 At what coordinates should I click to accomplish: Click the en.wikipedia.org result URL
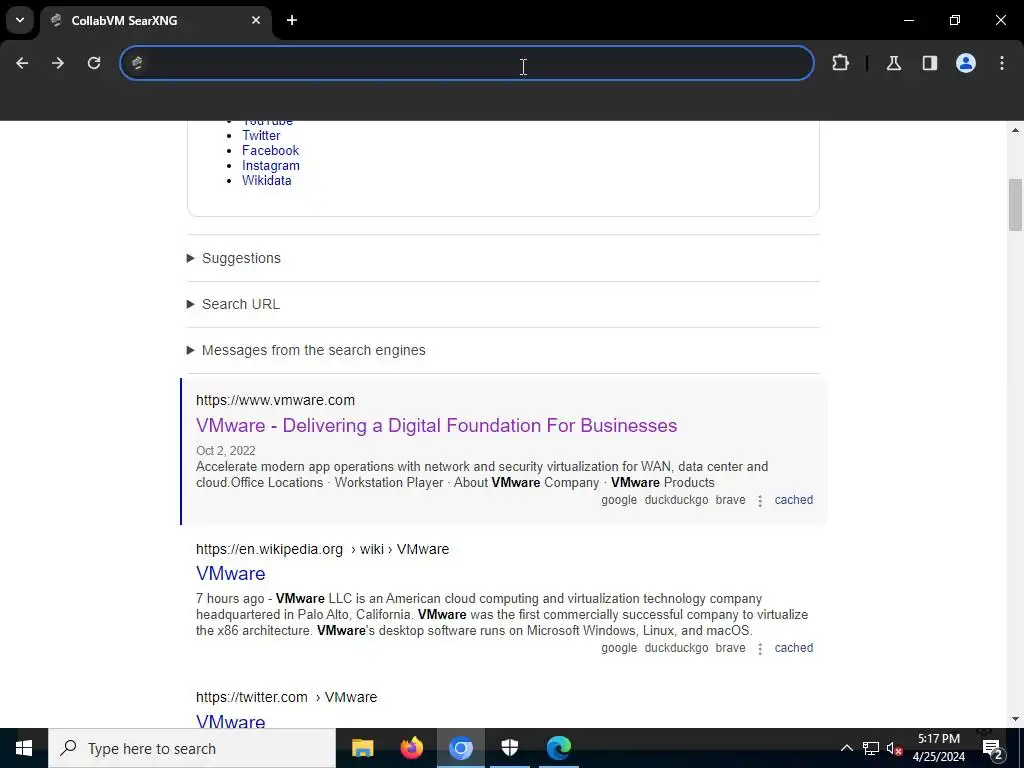[x=323, y=549]
